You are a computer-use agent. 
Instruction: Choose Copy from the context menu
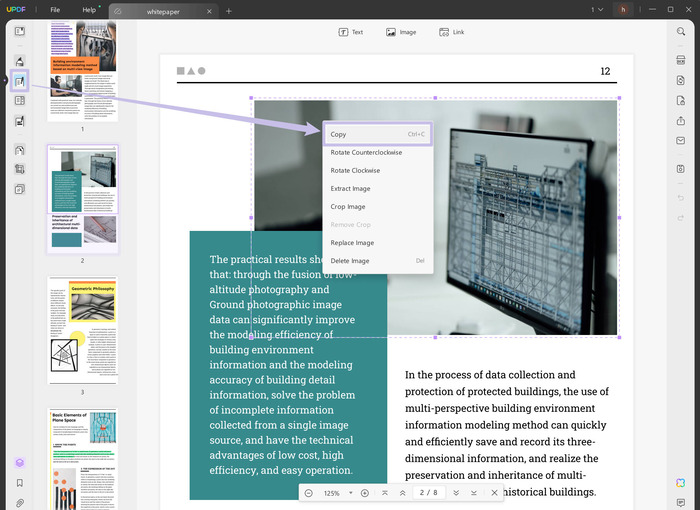[378, 134]
